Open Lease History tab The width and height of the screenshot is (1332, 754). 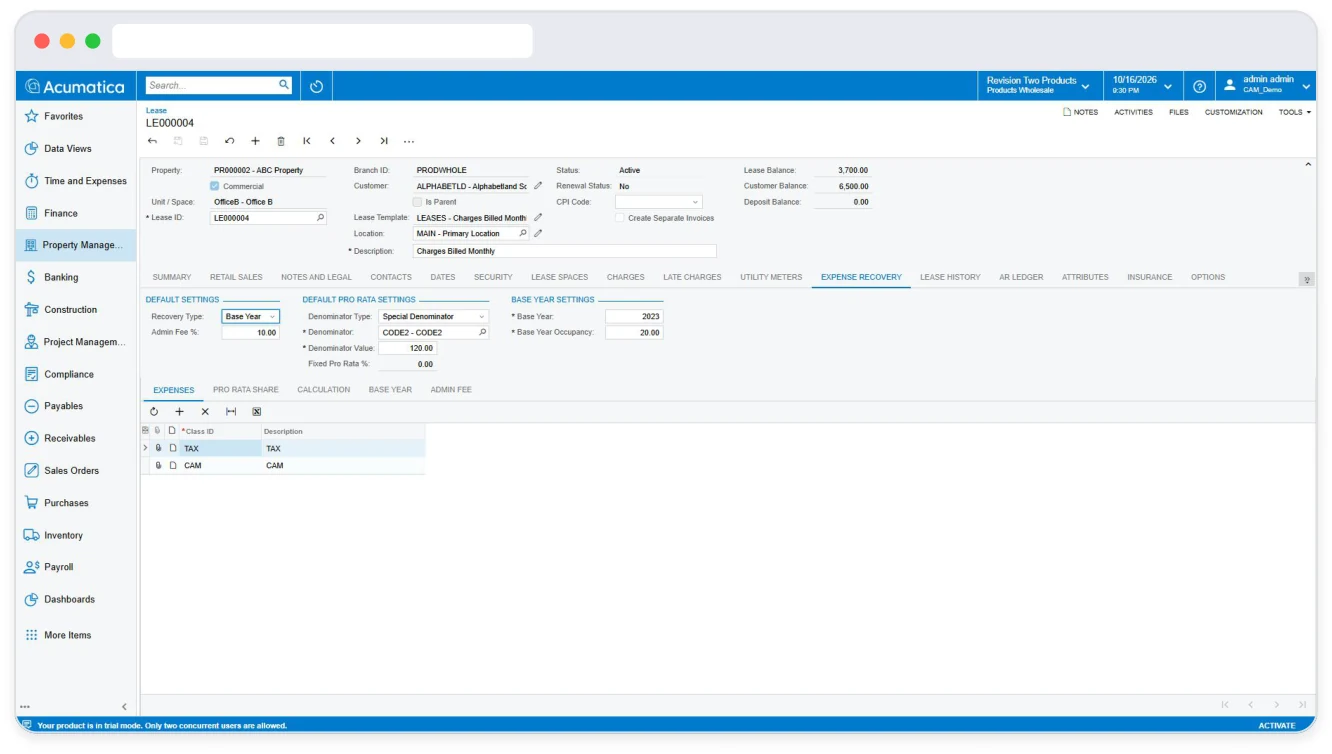[950, 277]
